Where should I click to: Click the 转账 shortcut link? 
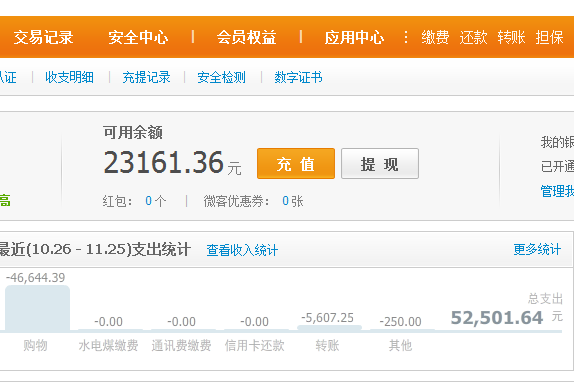(511, 37)
